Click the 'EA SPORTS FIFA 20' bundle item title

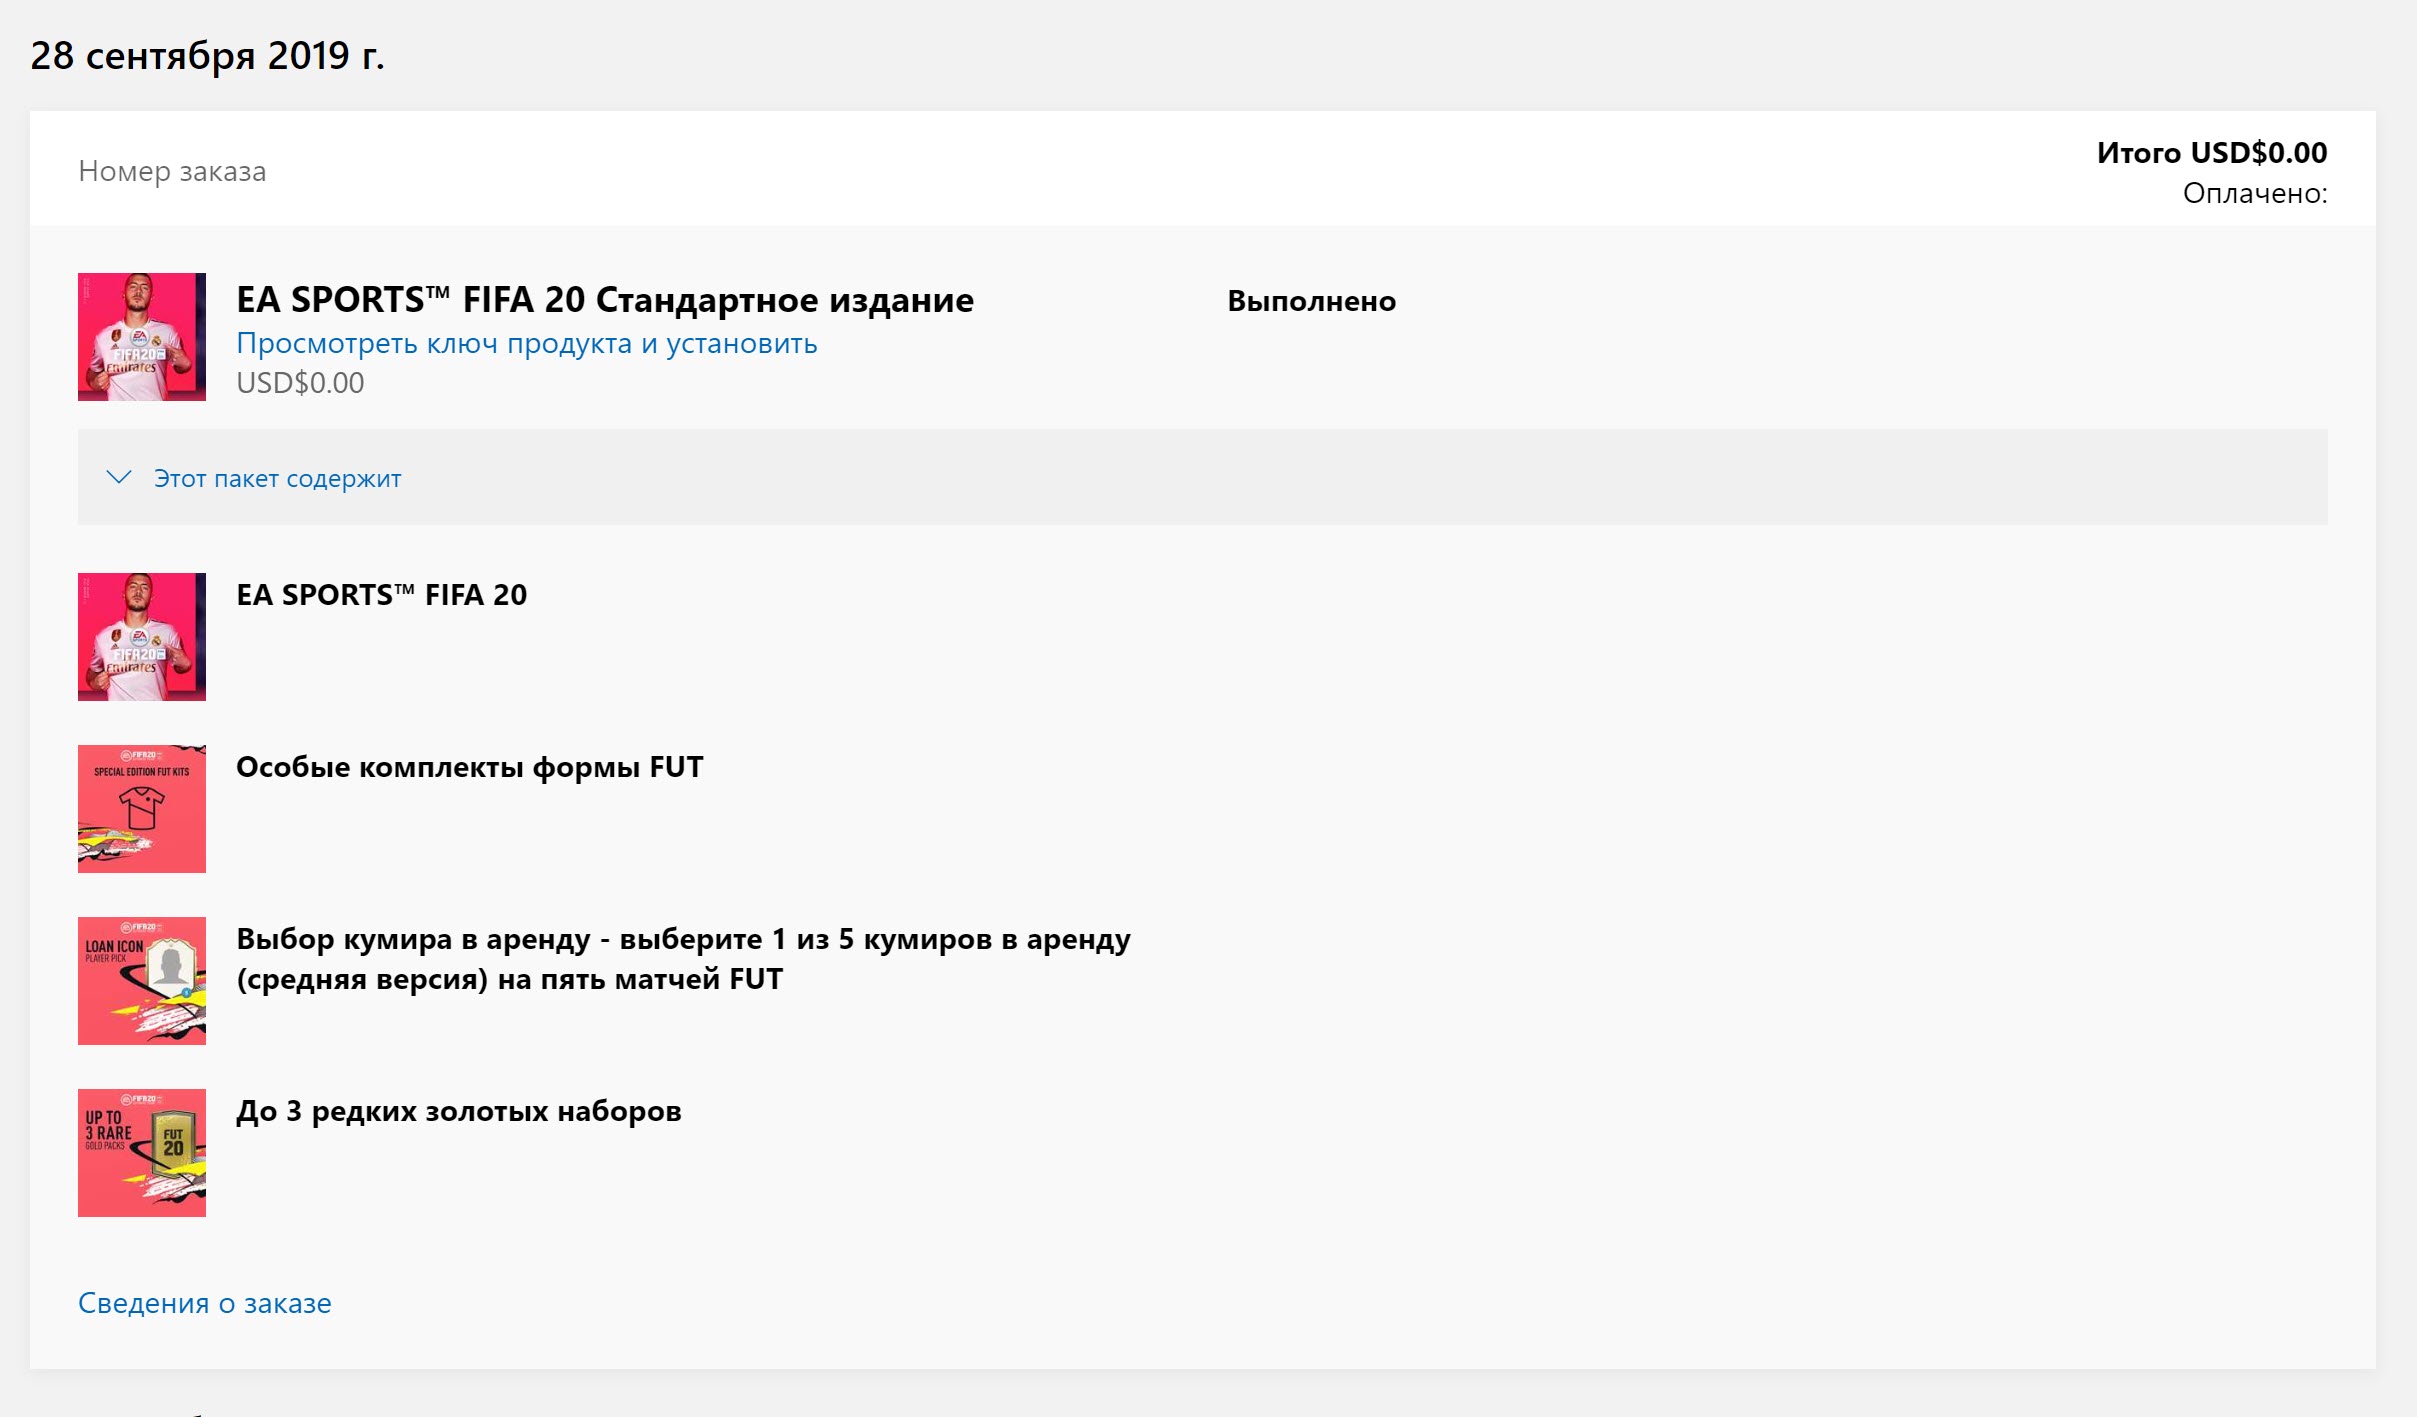tap(382, 595)
